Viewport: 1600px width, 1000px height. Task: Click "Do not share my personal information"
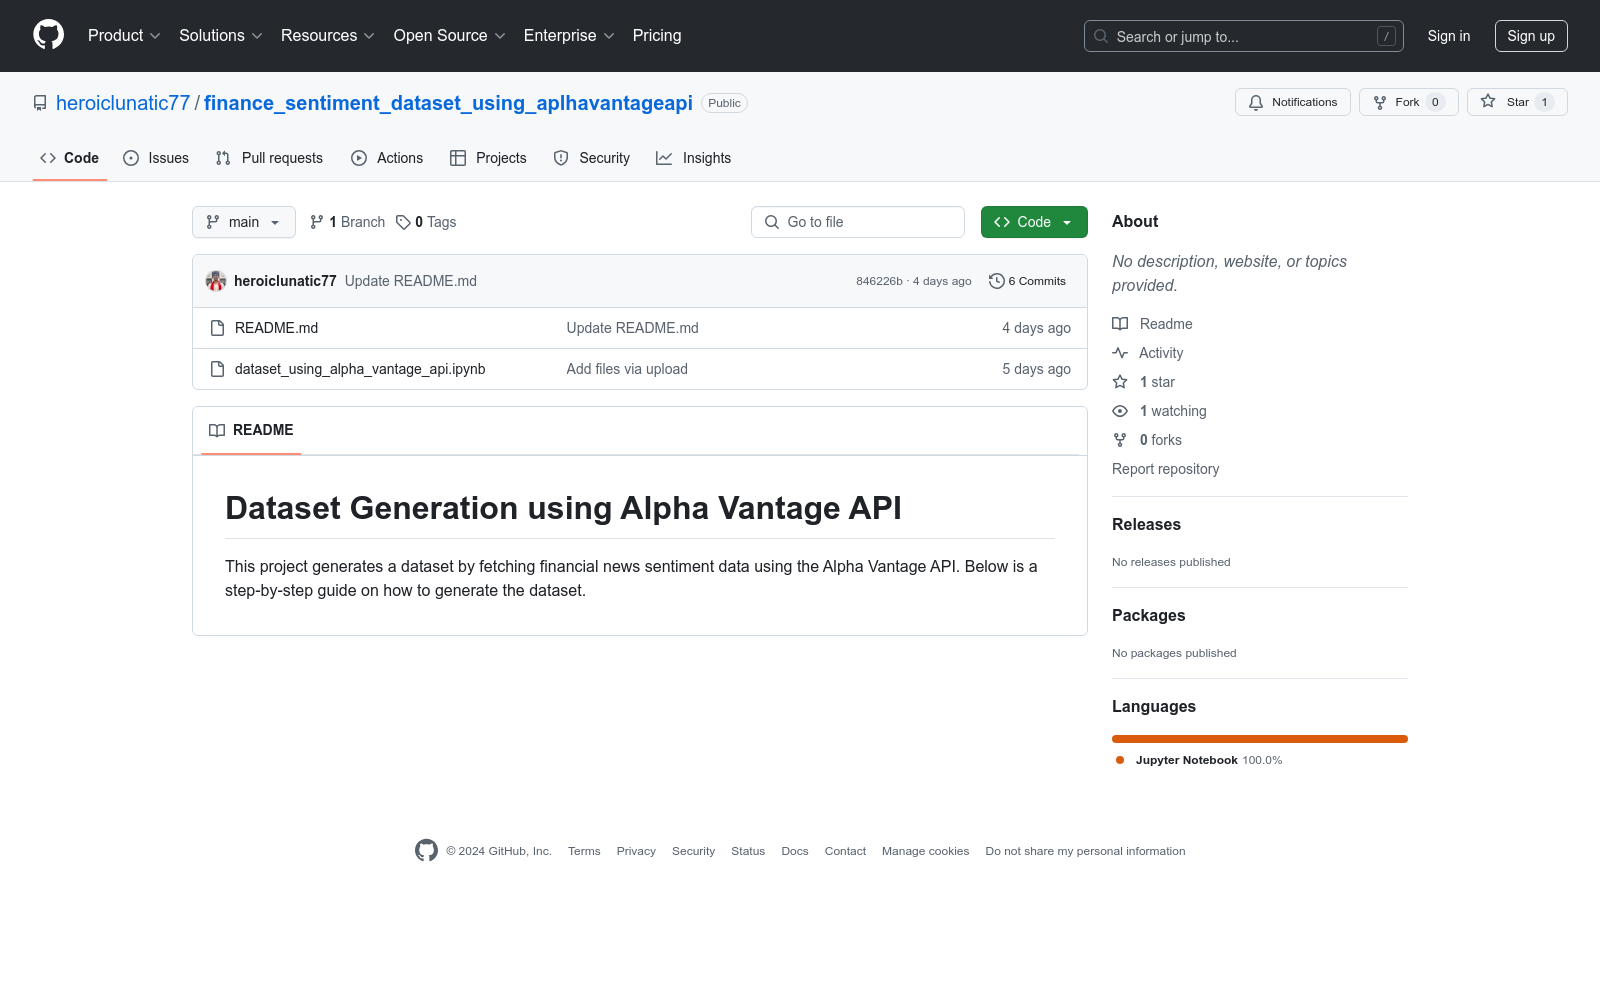(1085, 851)
